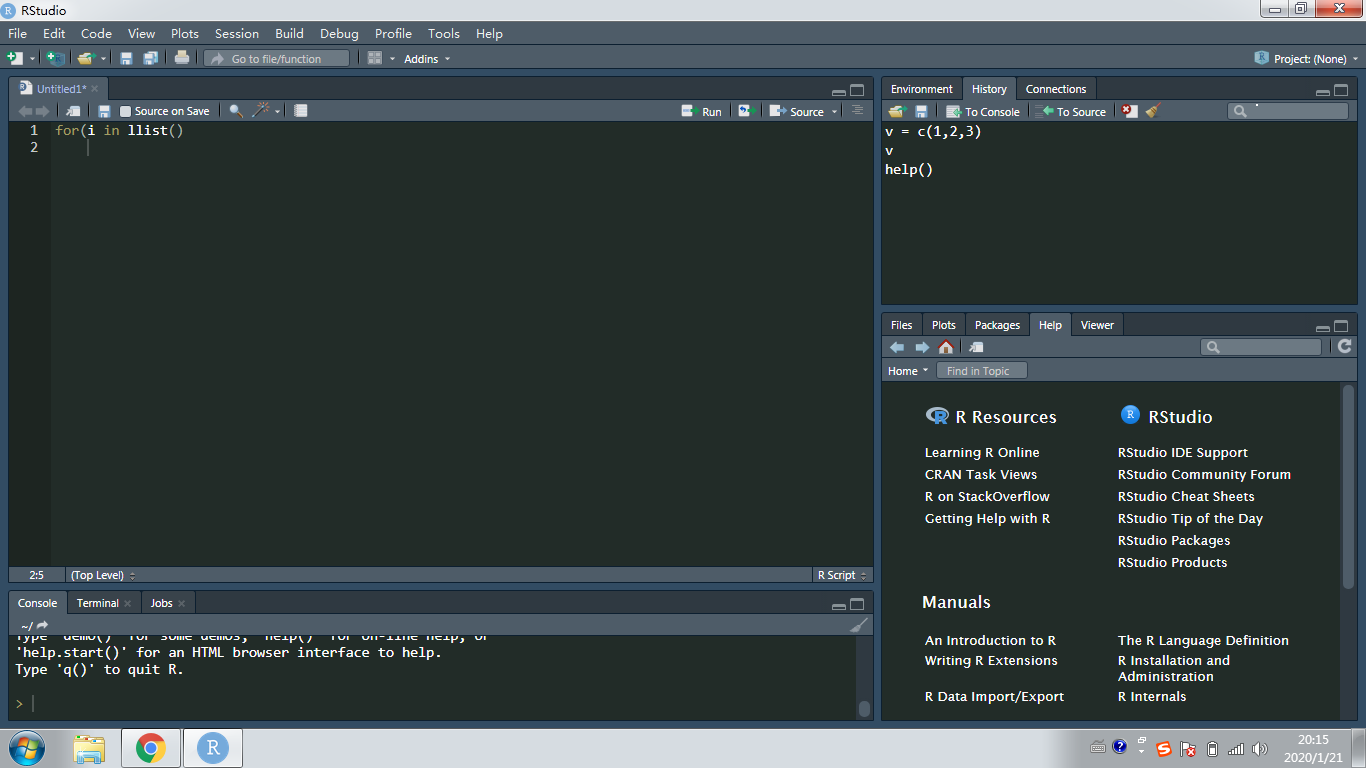Viewport: 1366px width, 768px height.
Task: Open Find/Replace with the magnifier icon
Action: tap(236, 111)
